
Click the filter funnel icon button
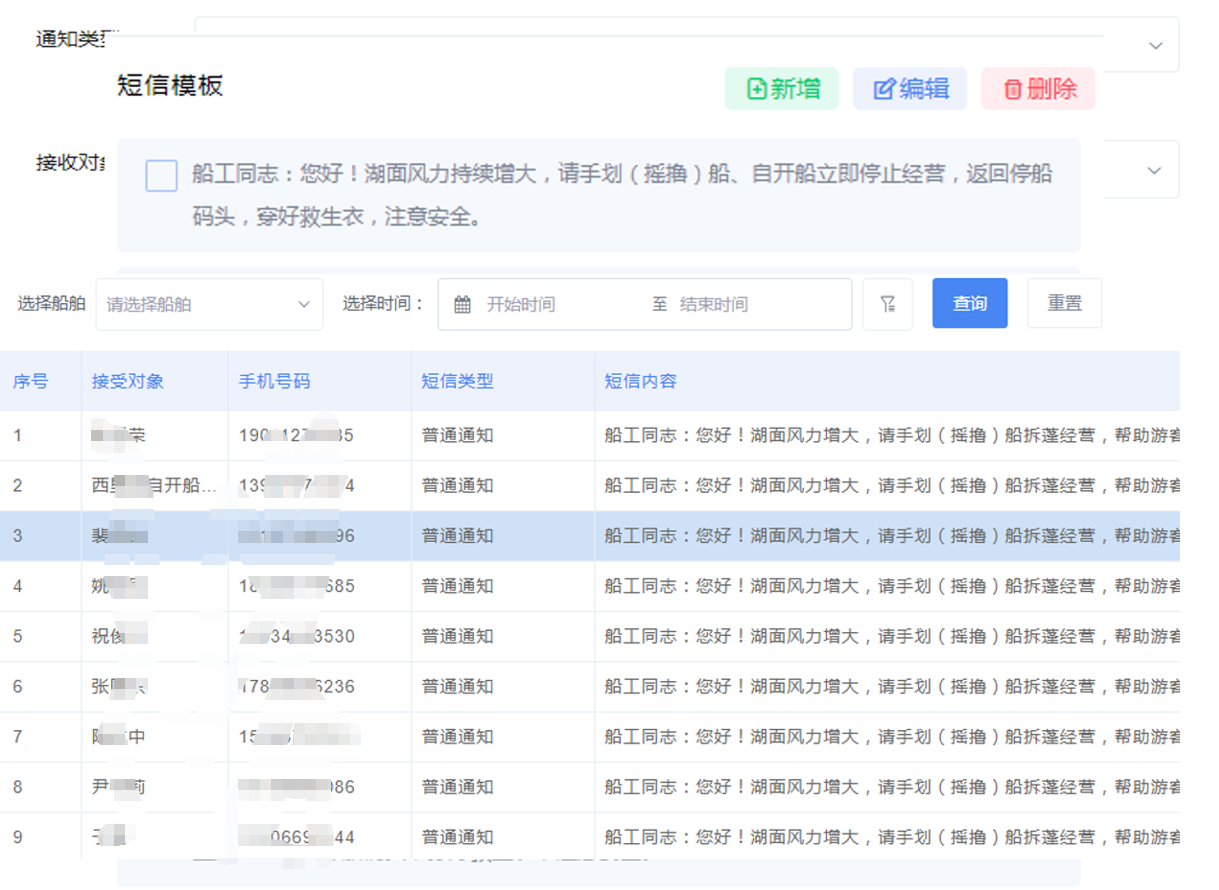tap(887, 304)
